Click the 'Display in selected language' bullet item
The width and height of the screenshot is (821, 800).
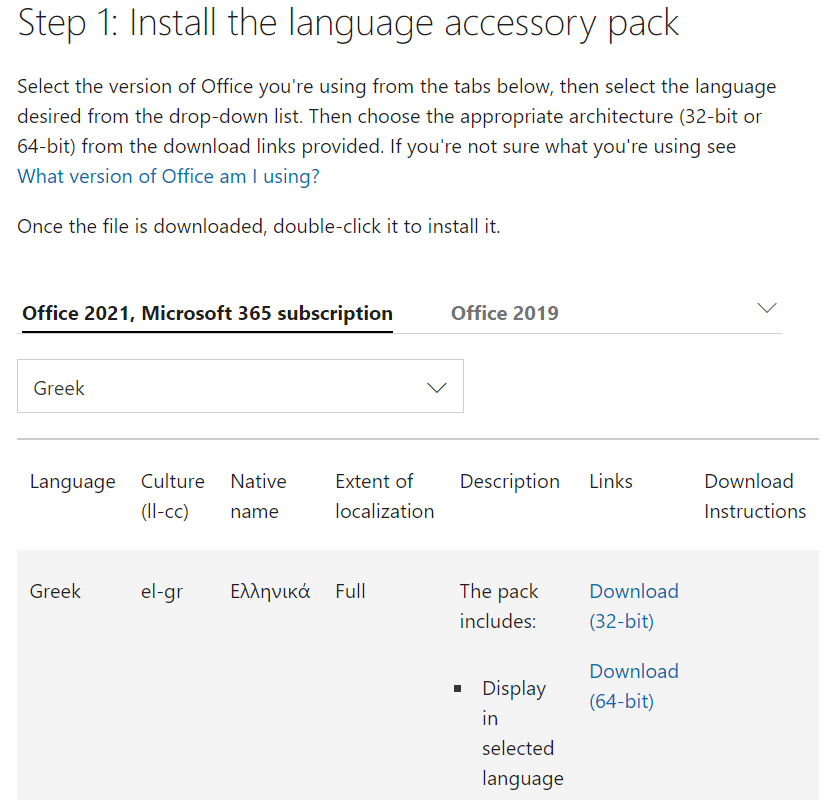click(x=520, y=733)
